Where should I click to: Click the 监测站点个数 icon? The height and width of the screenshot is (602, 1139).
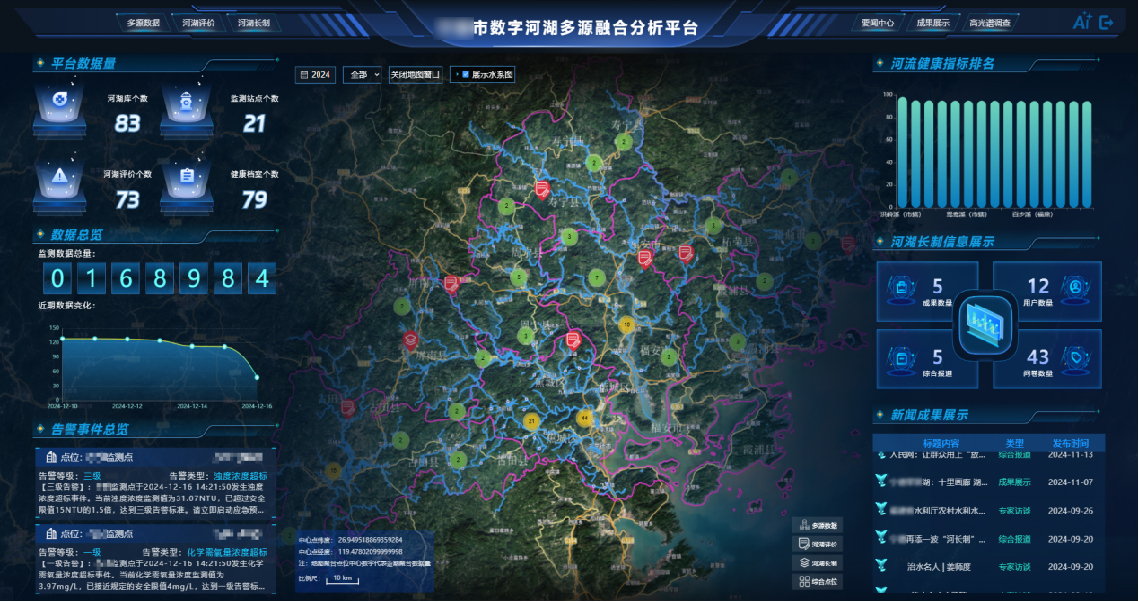(186, 100)
